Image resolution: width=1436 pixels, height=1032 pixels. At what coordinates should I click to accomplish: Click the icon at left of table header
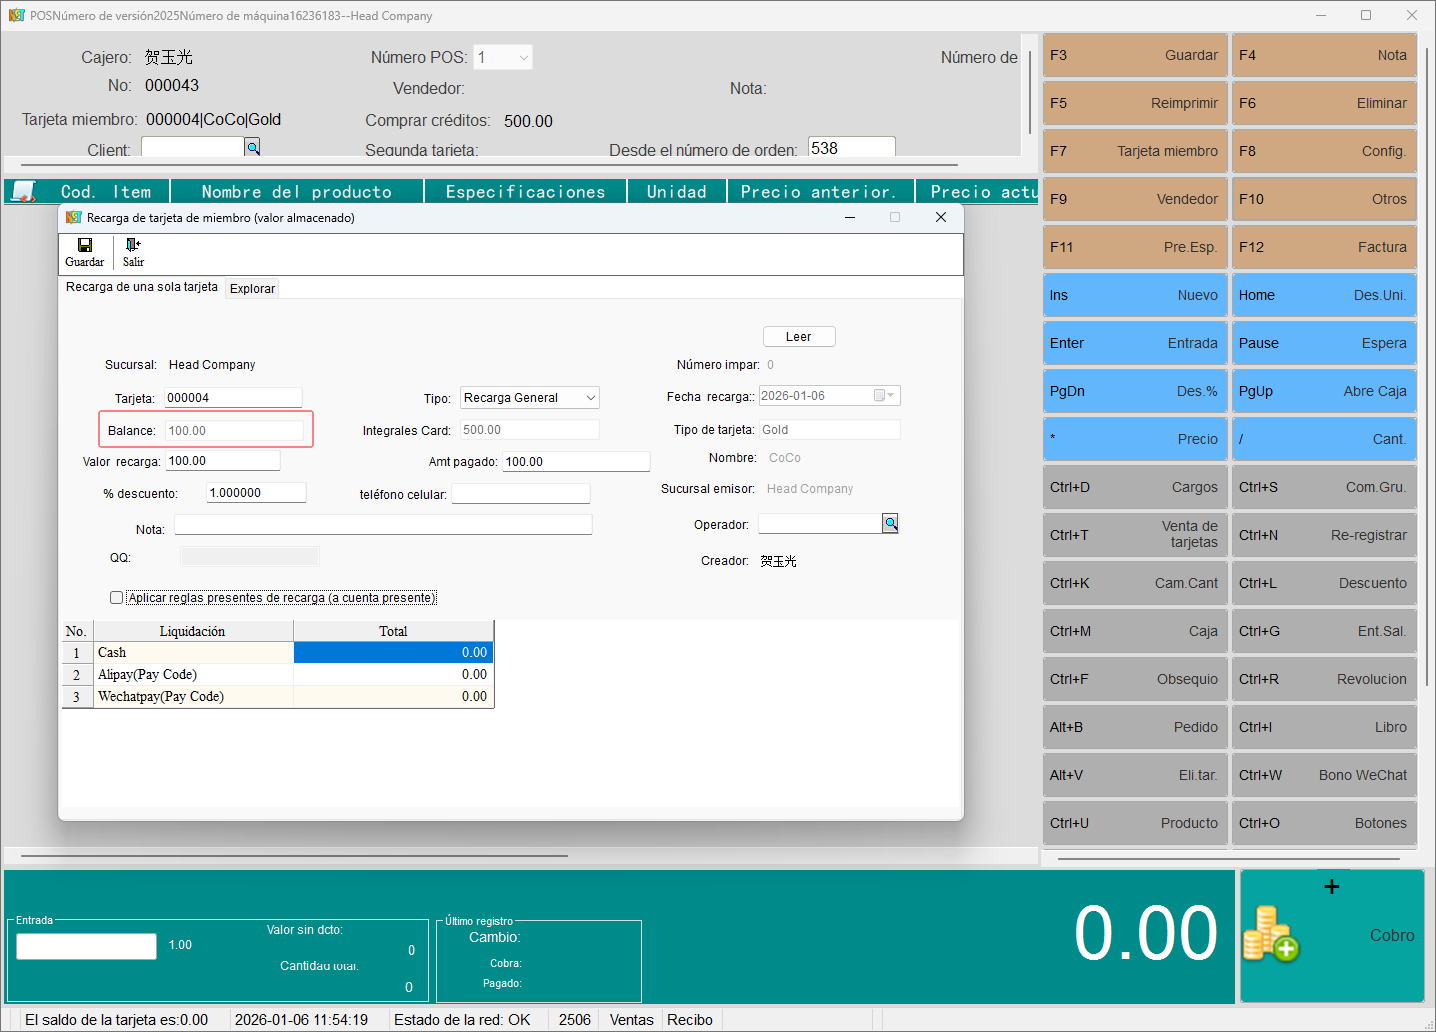point(23,191)
